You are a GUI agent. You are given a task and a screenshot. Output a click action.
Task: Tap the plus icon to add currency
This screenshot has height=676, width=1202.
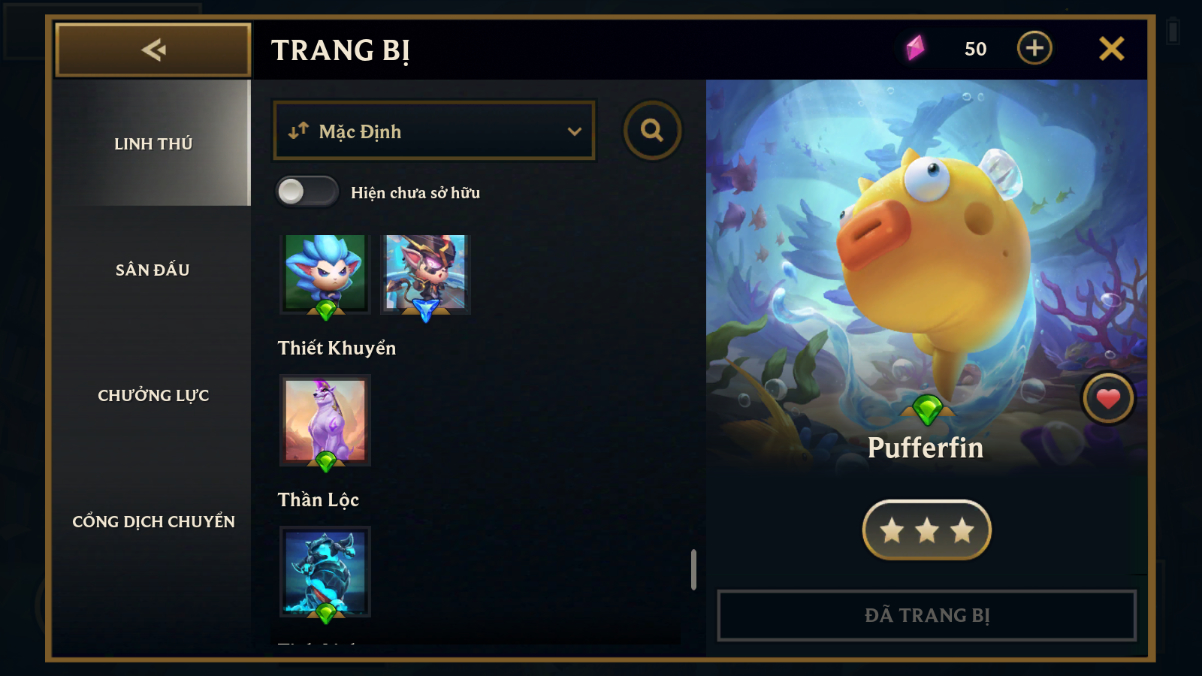[1034, 48]
